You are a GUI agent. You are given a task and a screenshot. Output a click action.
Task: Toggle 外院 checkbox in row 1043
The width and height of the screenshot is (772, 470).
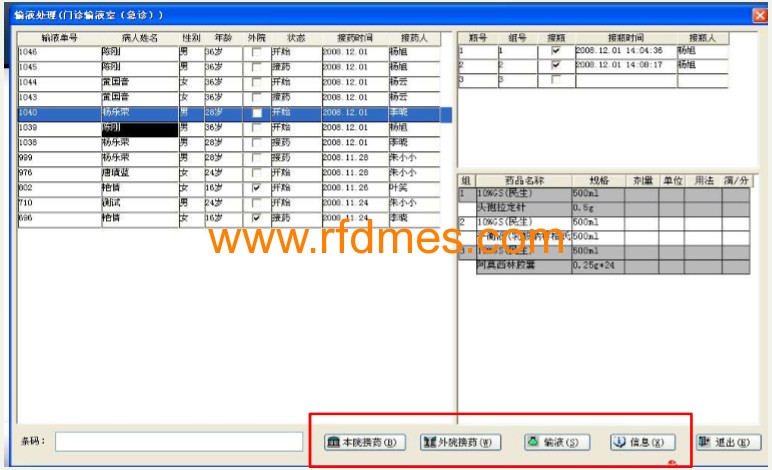257,97
